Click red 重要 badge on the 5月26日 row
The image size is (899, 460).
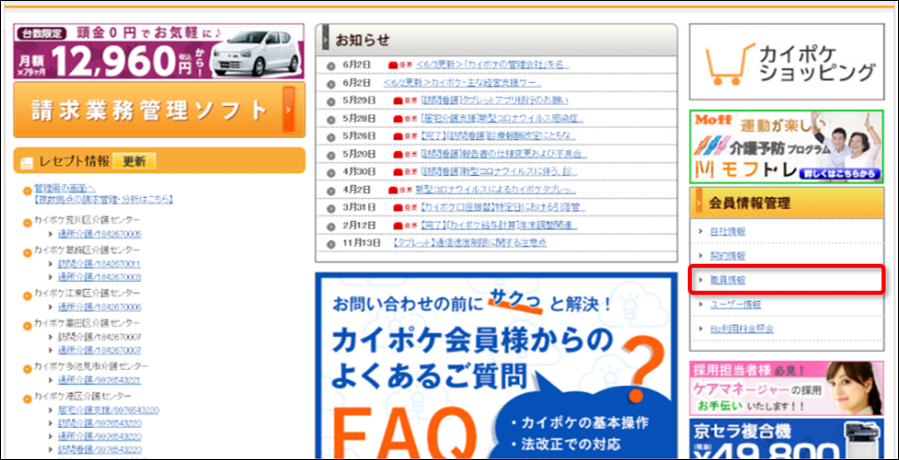pos(405,137)
